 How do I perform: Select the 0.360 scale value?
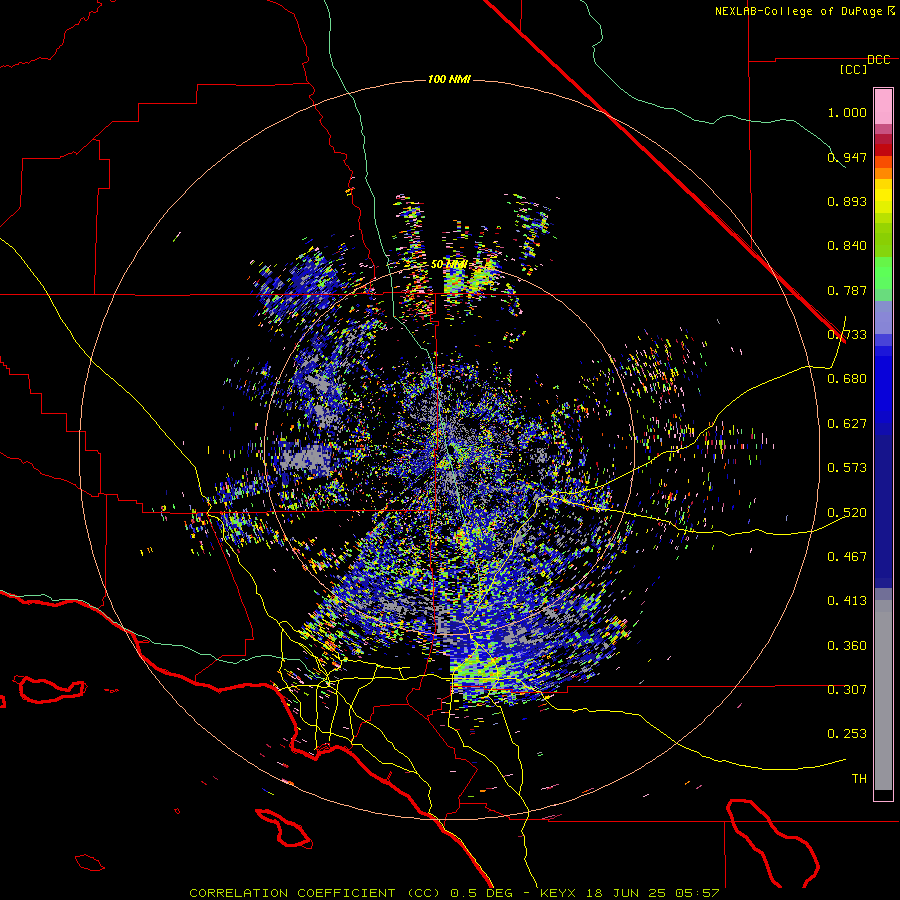pyautogui.click(x=847, y=646)
